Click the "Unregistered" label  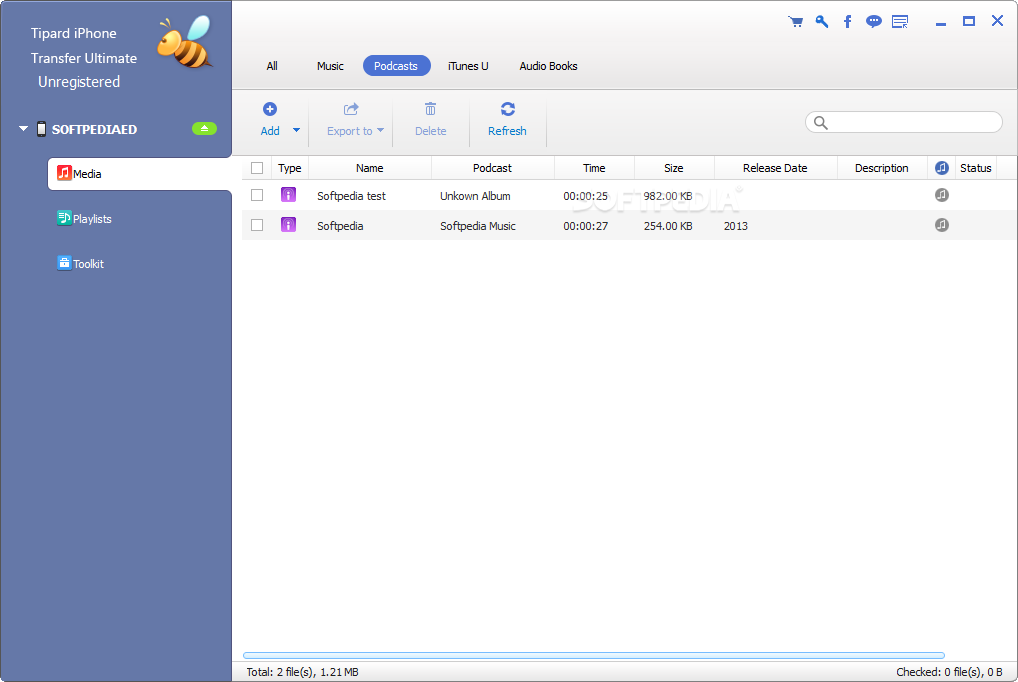click(79, 82)
